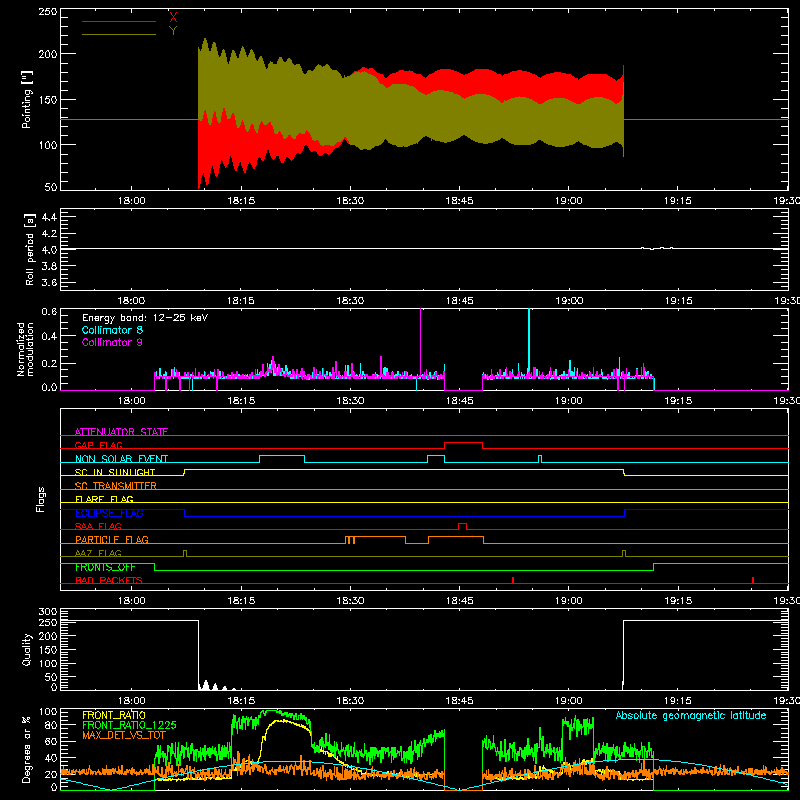Screen dimensions: 800x800
Task: Click the tall magenta Collimator 9 modulation spike
Action: tap(420, 342)
